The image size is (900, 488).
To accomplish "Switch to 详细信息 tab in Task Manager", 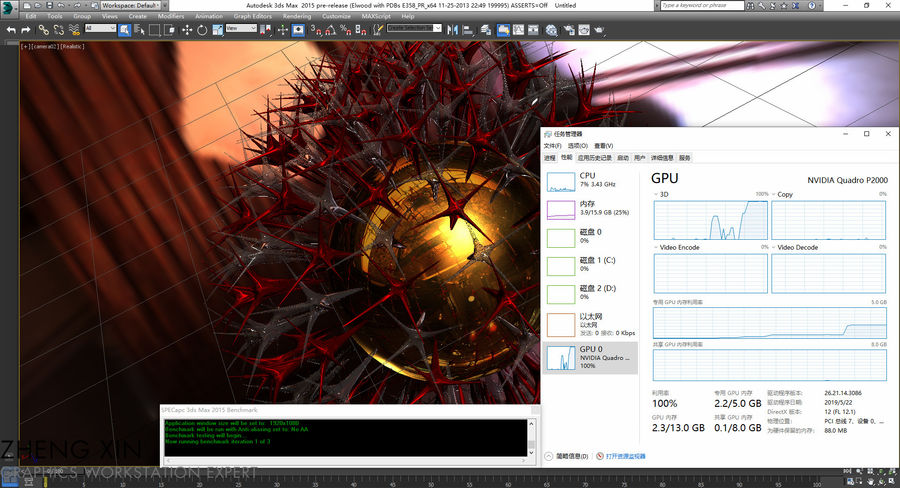I will click(662, 158).
